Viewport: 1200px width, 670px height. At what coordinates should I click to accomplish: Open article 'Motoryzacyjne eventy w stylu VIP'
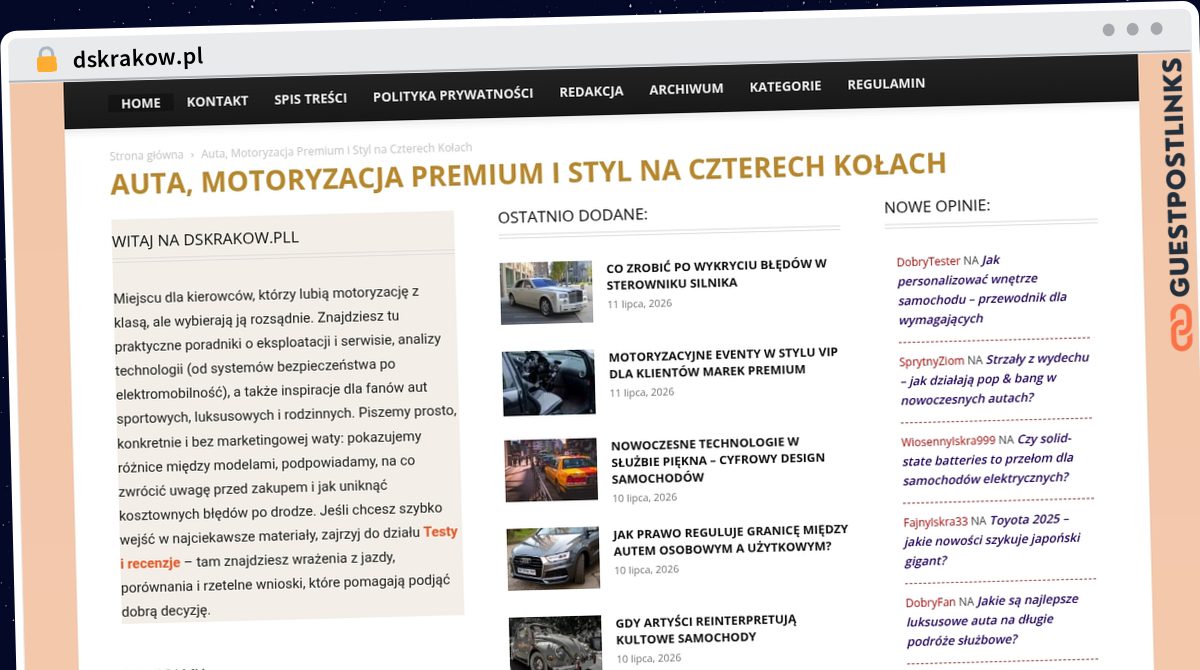(x=723, y=361)
